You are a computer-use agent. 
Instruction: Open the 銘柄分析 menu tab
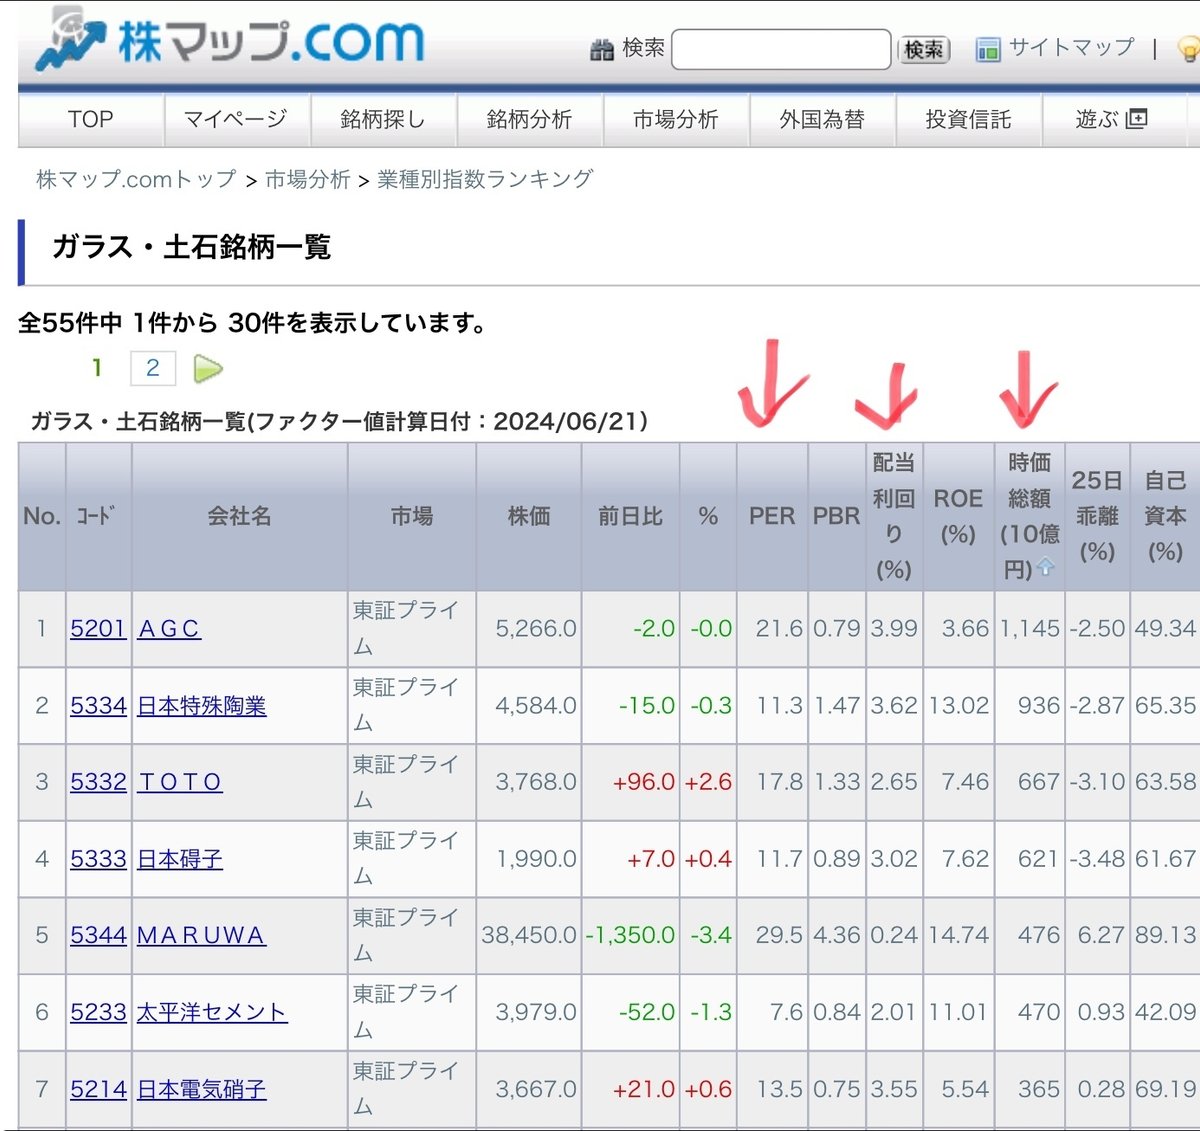coord(529,120)
